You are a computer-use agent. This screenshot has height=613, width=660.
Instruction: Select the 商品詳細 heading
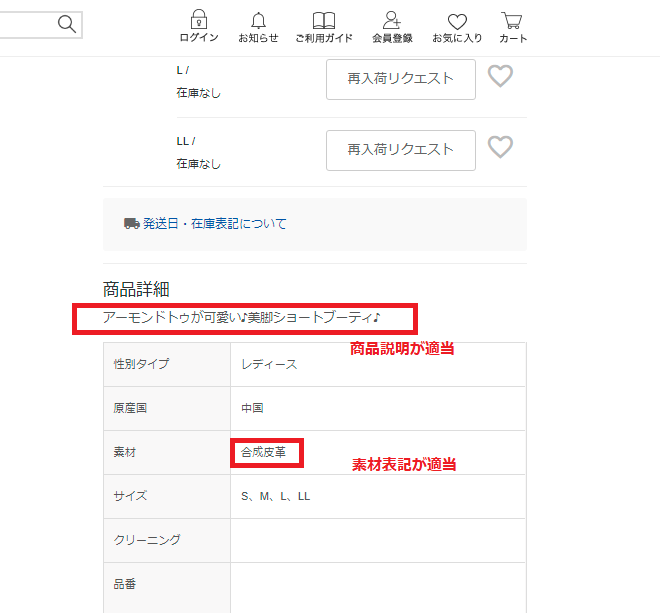(x=136, y=289)
